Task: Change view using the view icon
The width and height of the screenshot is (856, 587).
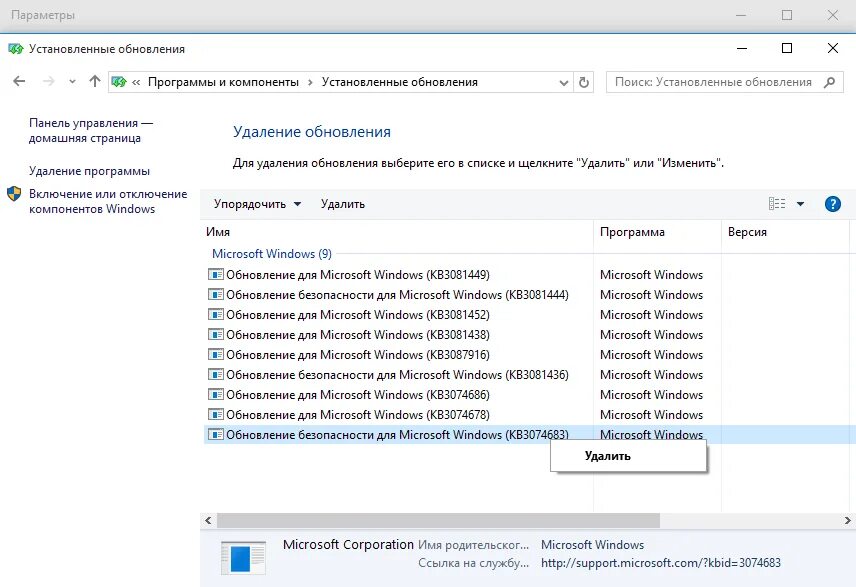Action: click(x=777, y=204)
